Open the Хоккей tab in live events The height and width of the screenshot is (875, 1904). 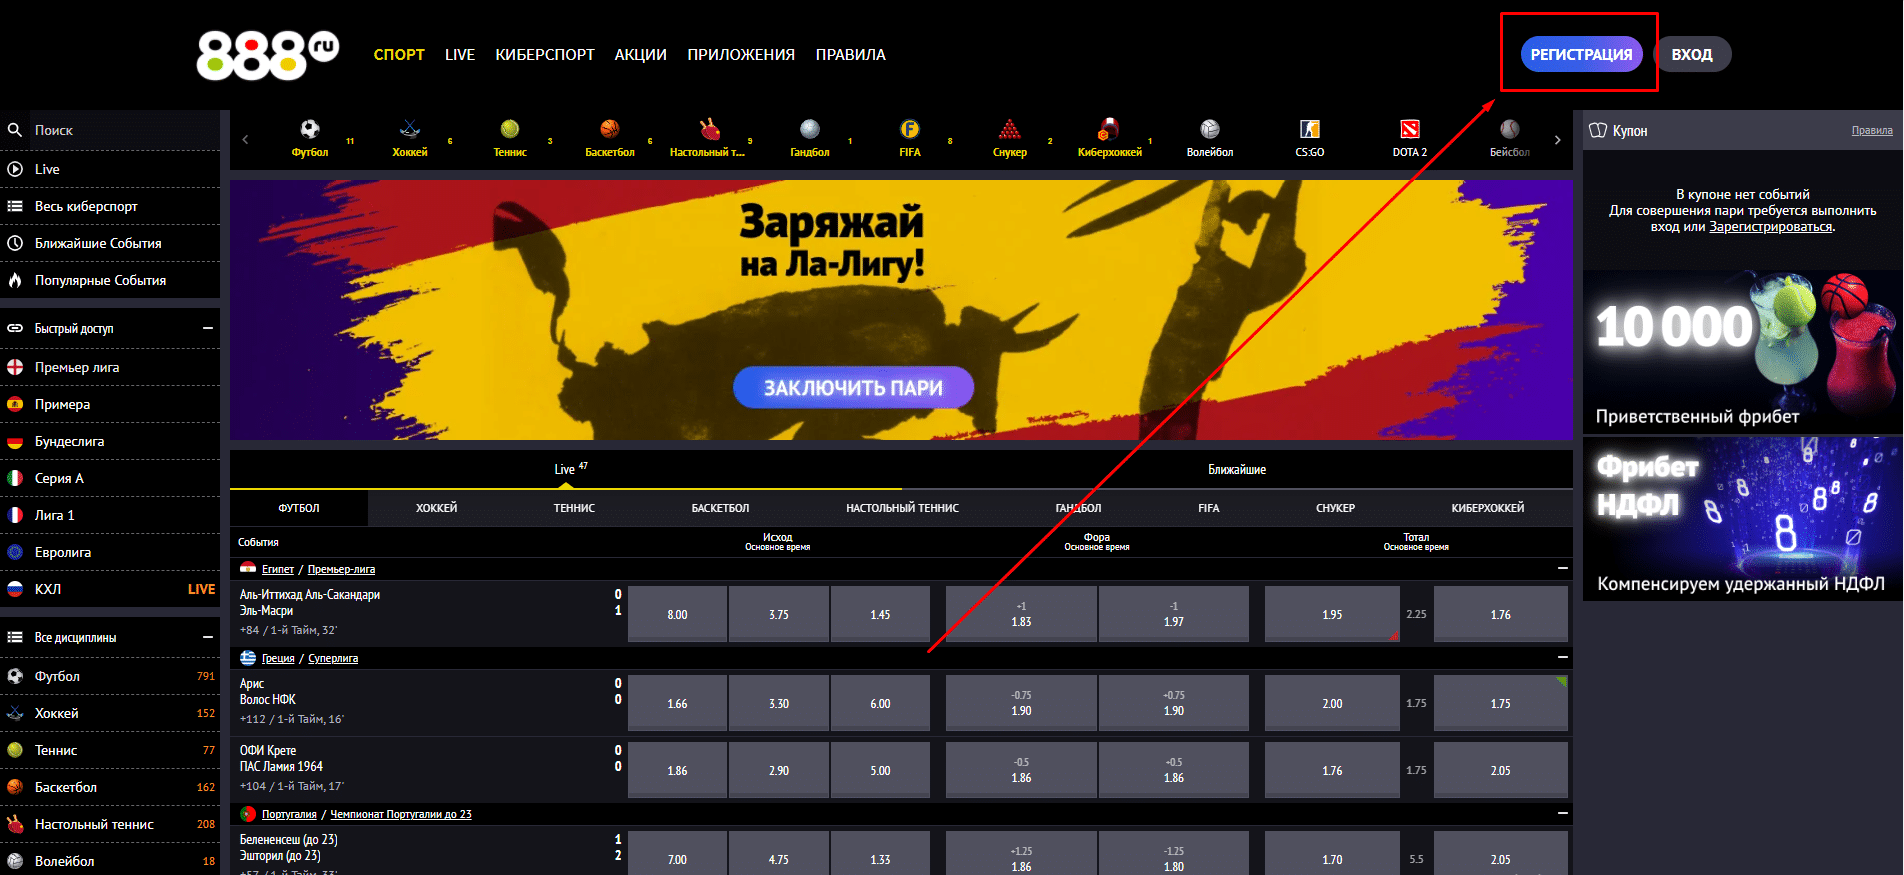tap(436, 508)
